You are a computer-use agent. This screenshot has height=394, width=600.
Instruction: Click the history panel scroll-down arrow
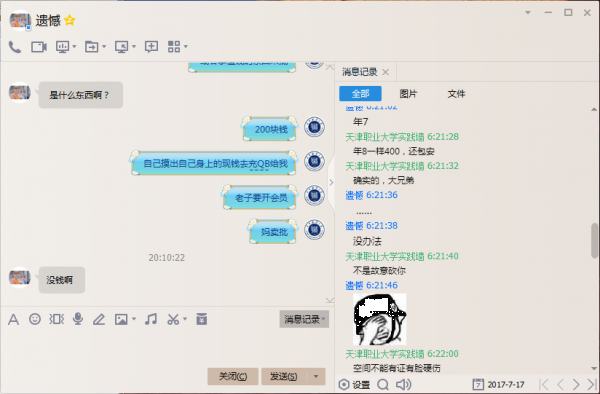pos(594,369)
